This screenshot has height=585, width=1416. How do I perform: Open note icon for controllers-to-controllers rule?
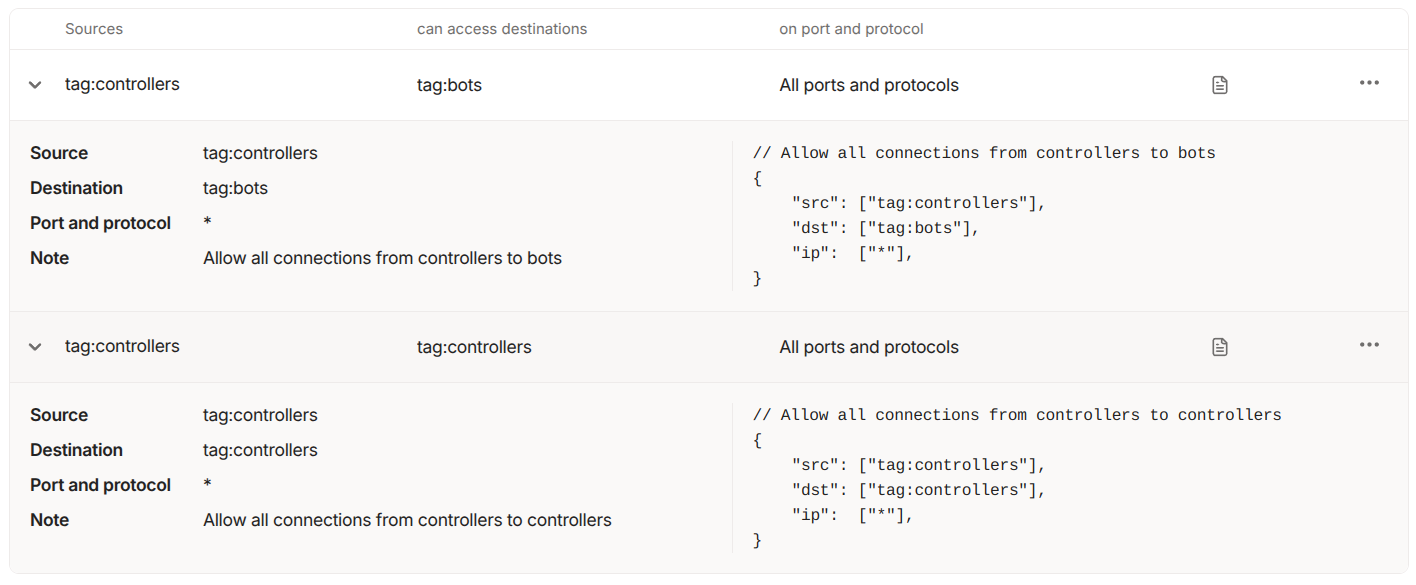coord(1219,347)
